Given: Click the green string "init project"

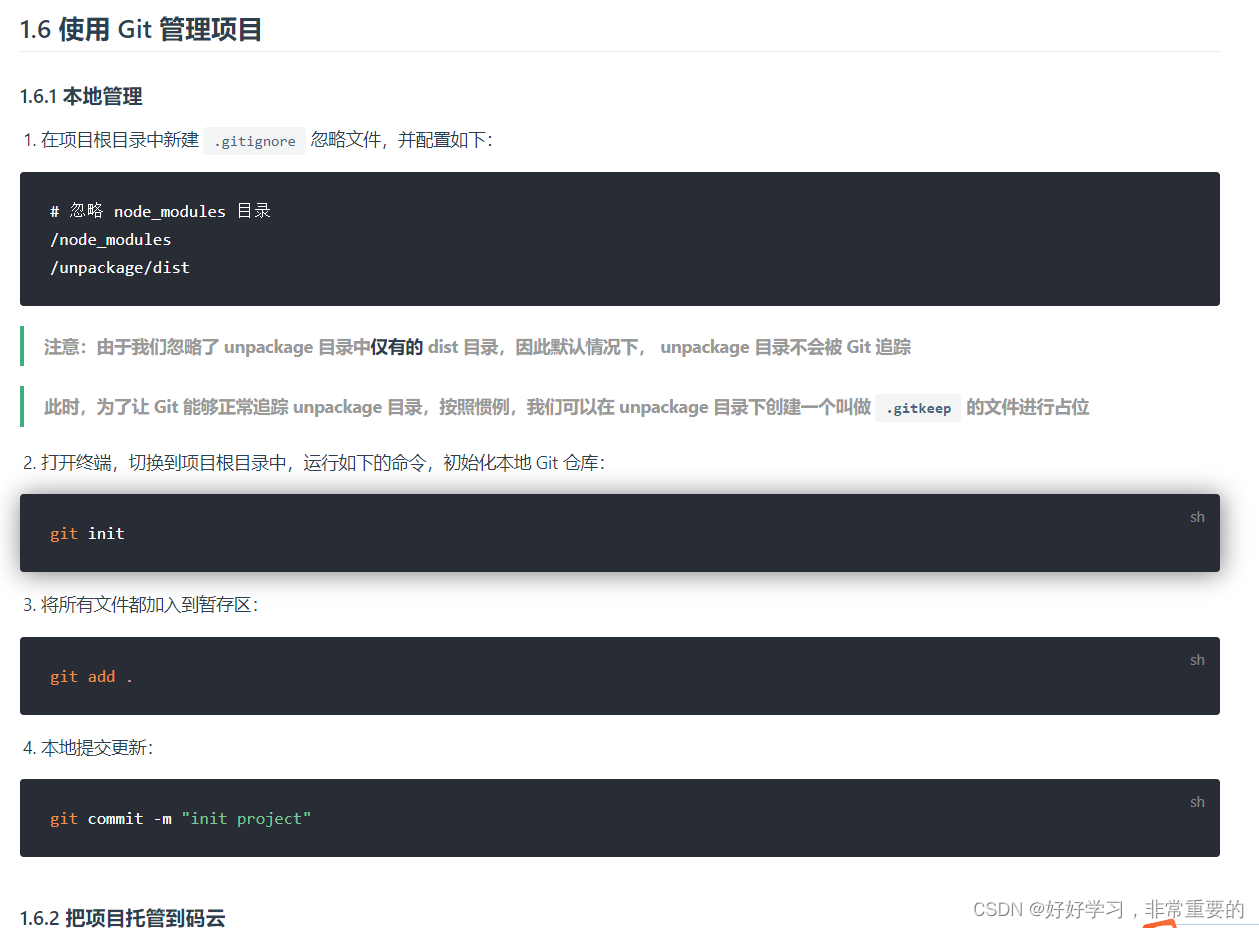Looking at the screenshot, I should 248,818.
